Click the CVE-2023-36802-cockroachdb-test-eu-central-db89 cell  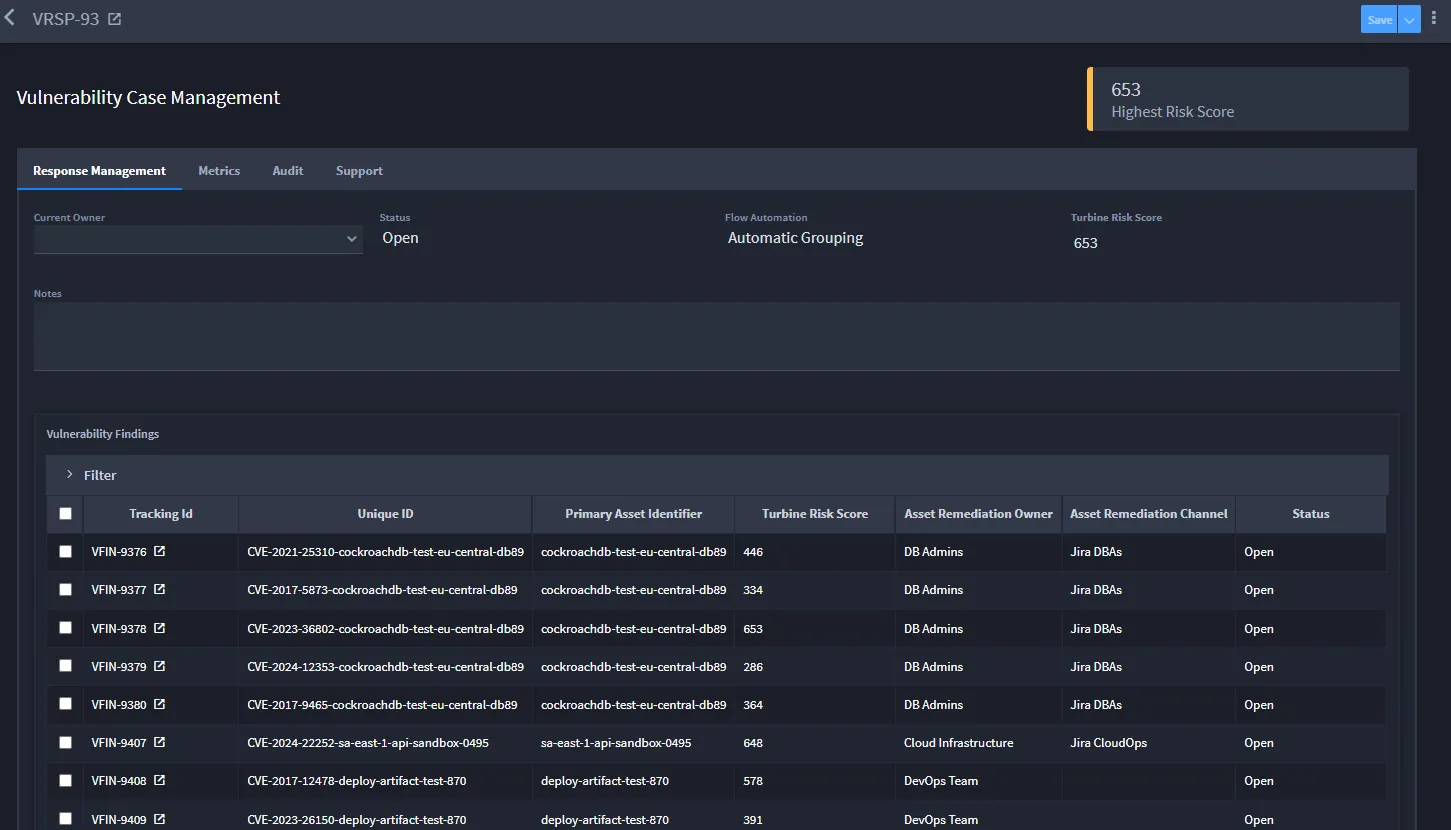click(x=386, y=629)
